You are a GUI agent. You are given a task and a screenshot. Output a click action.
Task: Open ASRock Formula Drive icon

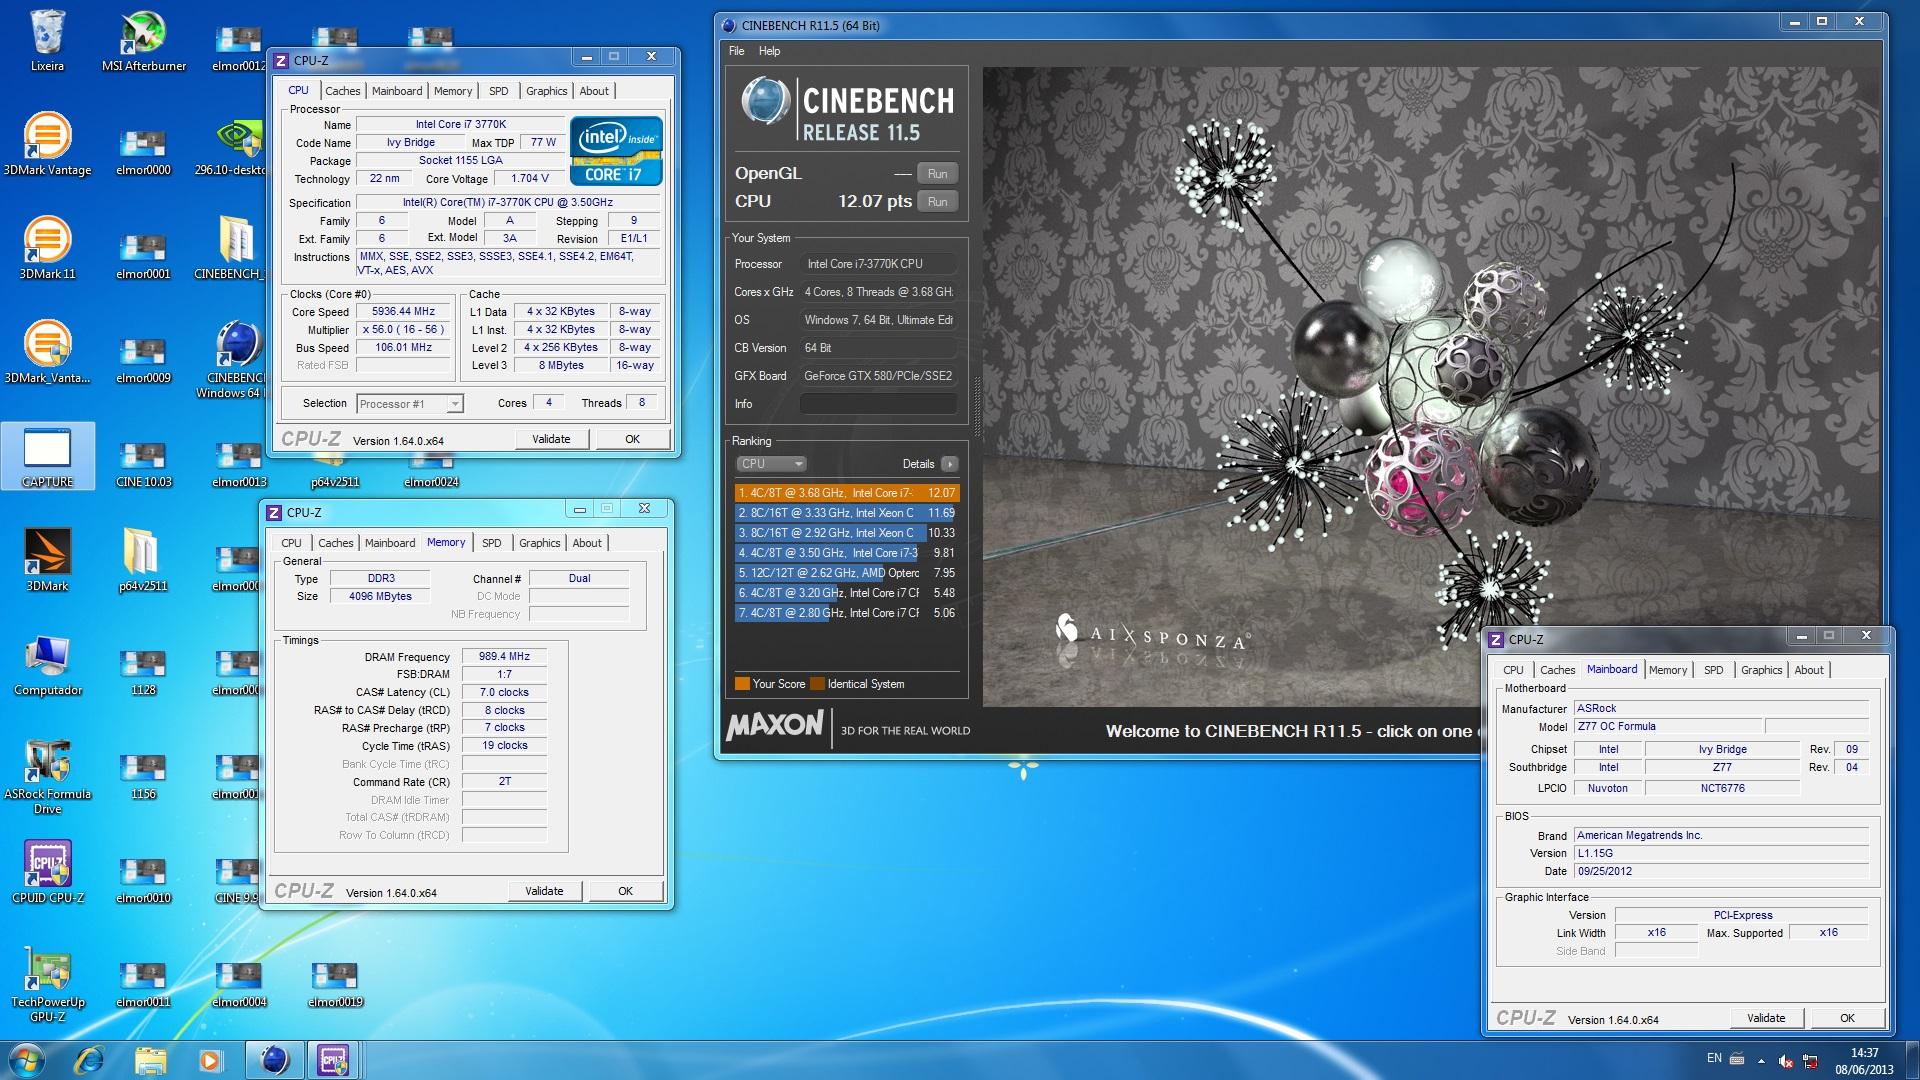click(x=47, y=776)
